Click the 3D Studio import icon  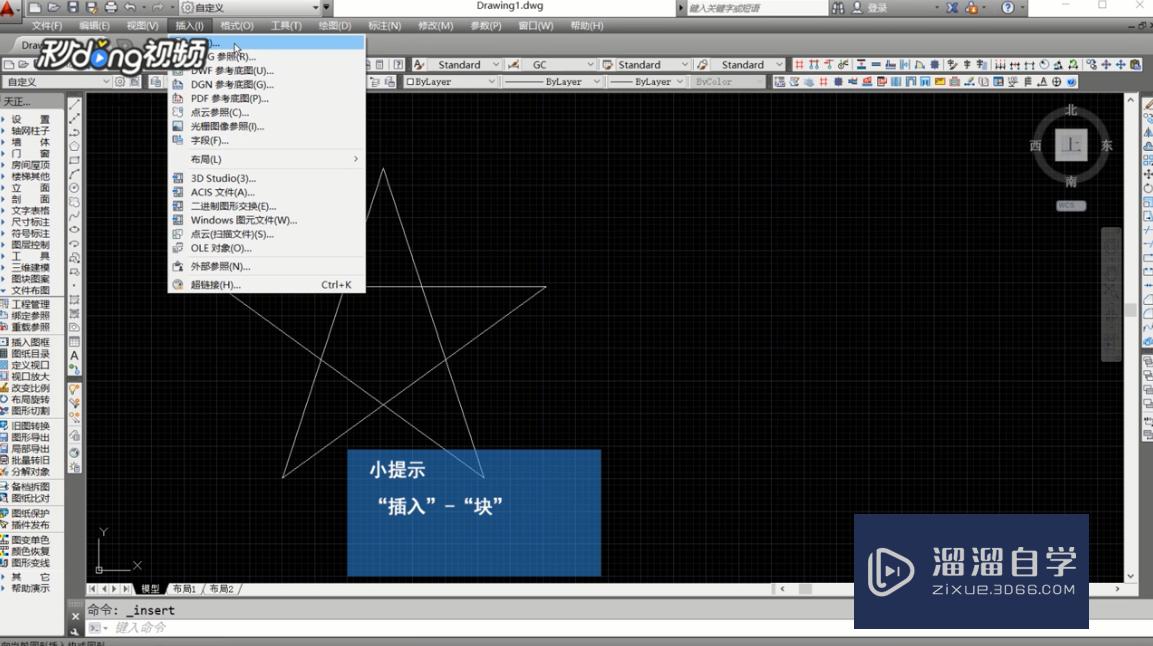(178, 178)
